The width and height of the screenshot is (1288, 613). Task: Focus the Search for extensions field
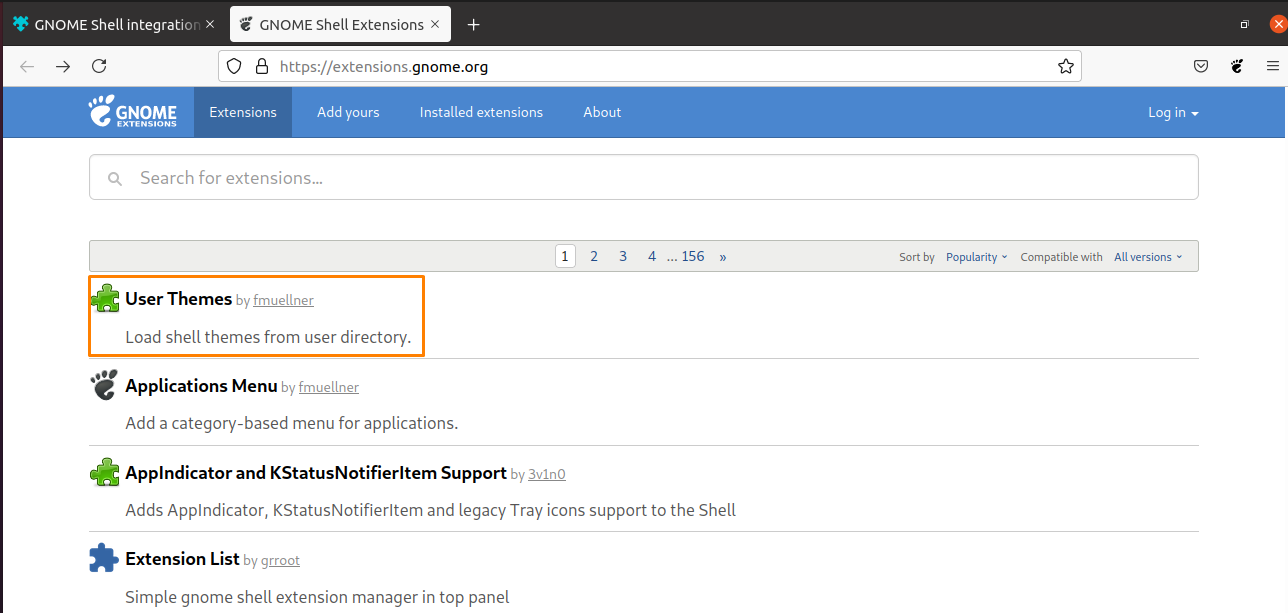644,178
